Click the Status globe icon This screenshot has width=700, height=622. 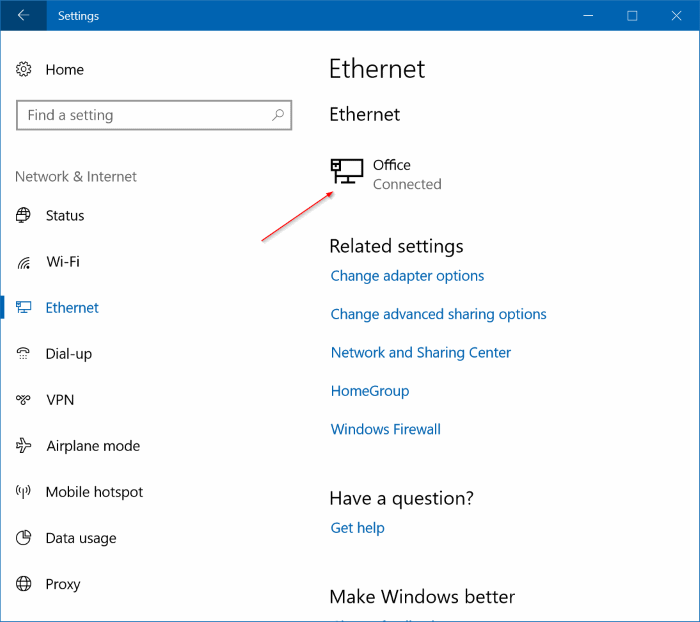pos(23,215)
